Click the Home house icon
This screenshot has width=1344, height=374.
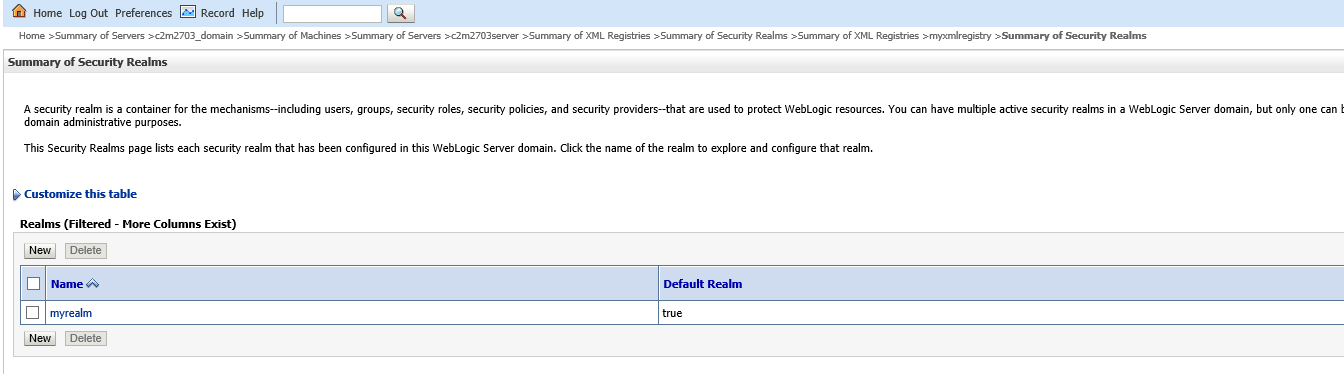pos(19,12)
